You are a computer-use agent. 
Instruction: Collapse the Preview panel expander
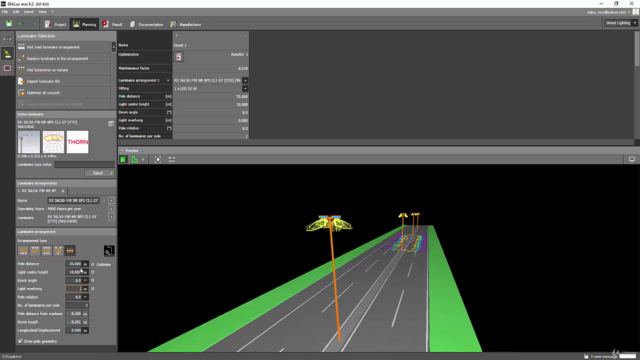click(x=122, y=151)
